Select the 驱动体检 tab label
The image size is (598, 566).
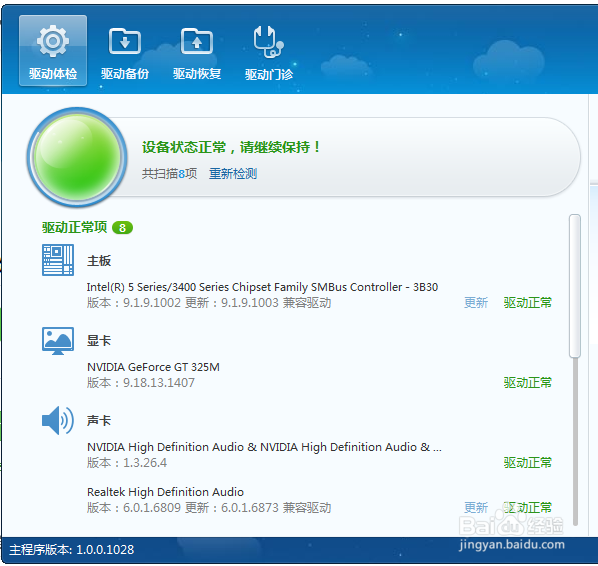pos(53,74)
